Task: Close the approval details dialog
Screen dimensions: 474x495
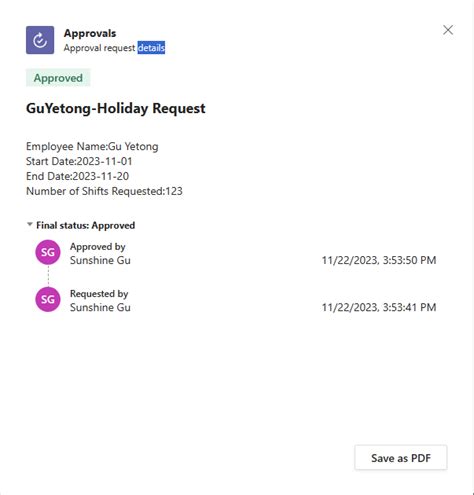Action: tap(448, 30)
